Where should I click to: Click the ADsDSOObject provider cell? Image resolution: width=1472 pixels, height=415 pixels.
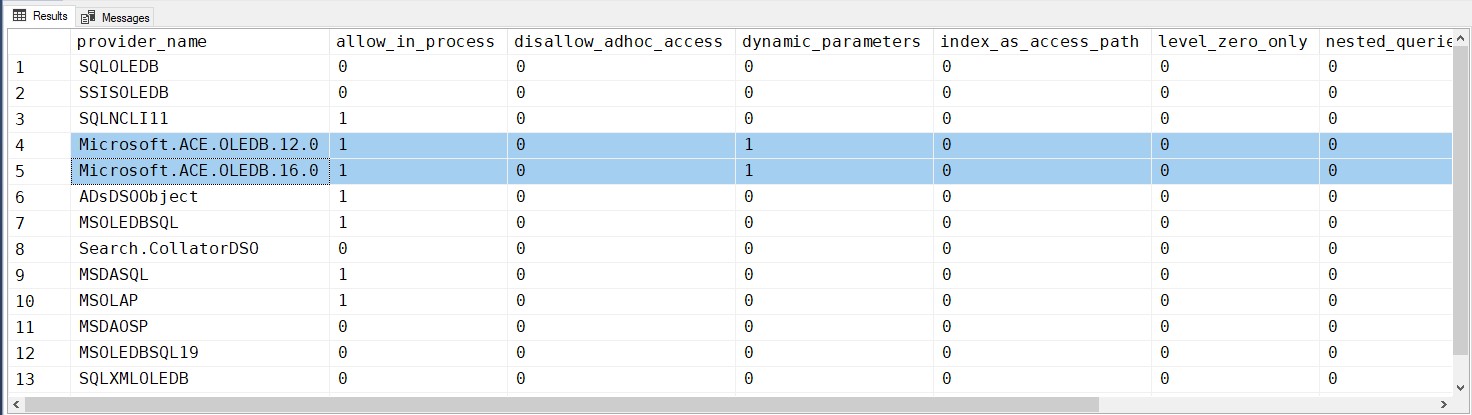[200, 197]
